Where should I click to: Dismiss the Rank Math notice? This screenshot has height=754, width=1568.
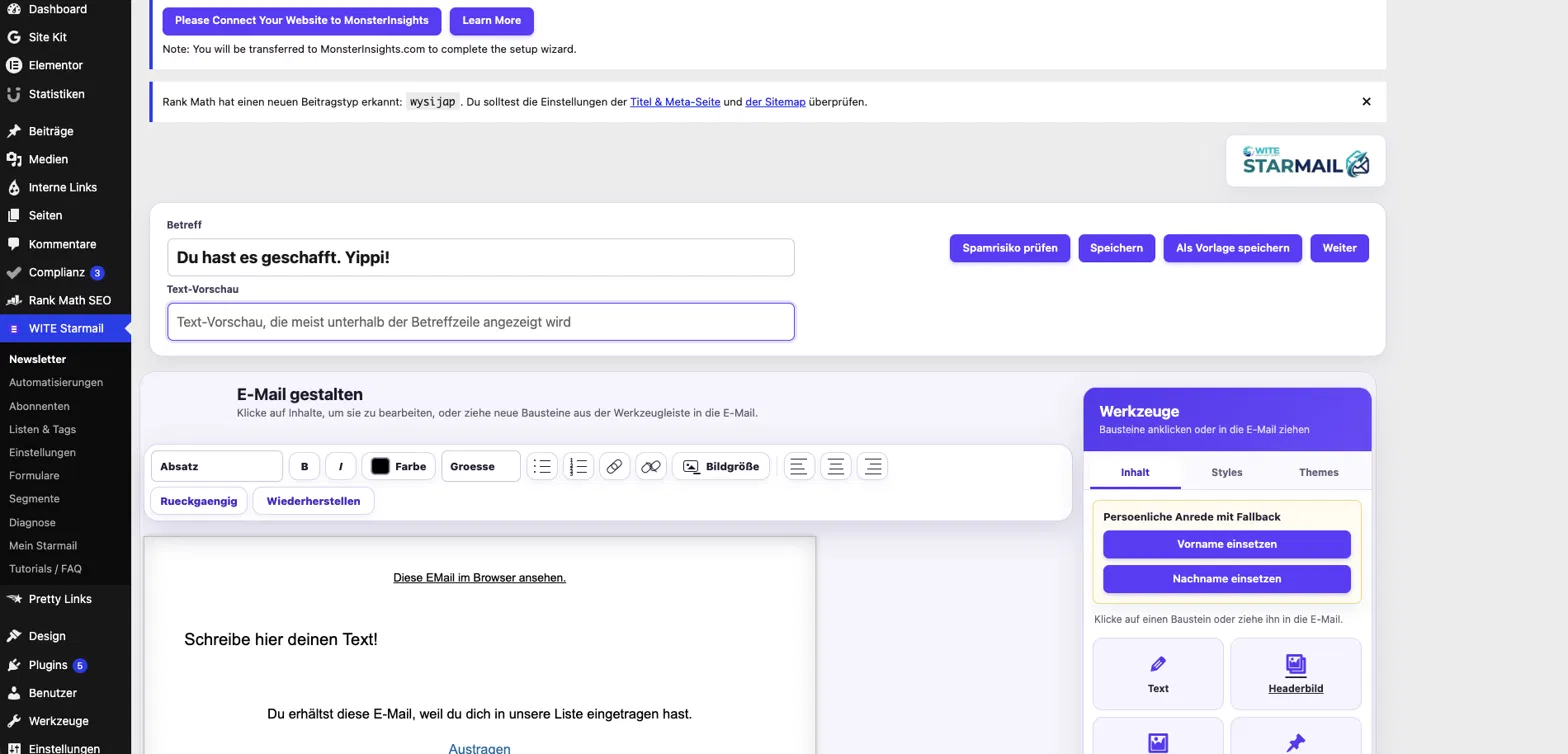1366,102
